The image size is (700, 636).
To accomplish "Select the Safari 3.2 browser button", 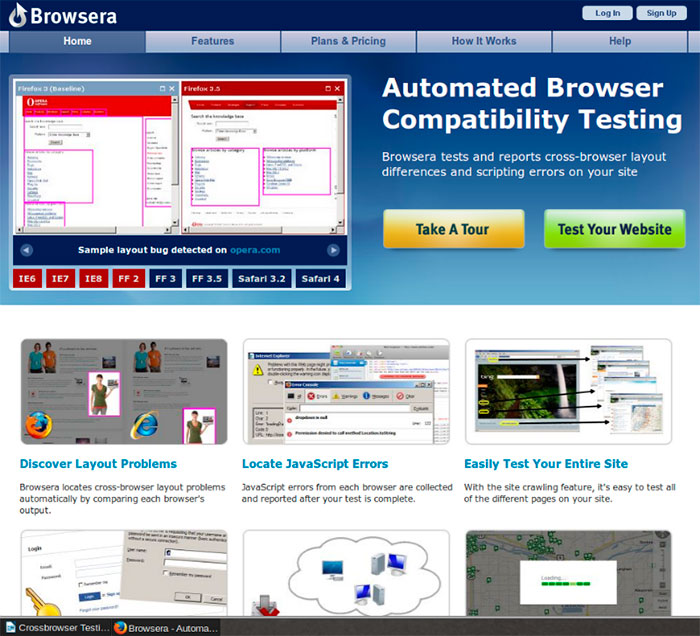I will pyautogui.click(x=262, y=279).
